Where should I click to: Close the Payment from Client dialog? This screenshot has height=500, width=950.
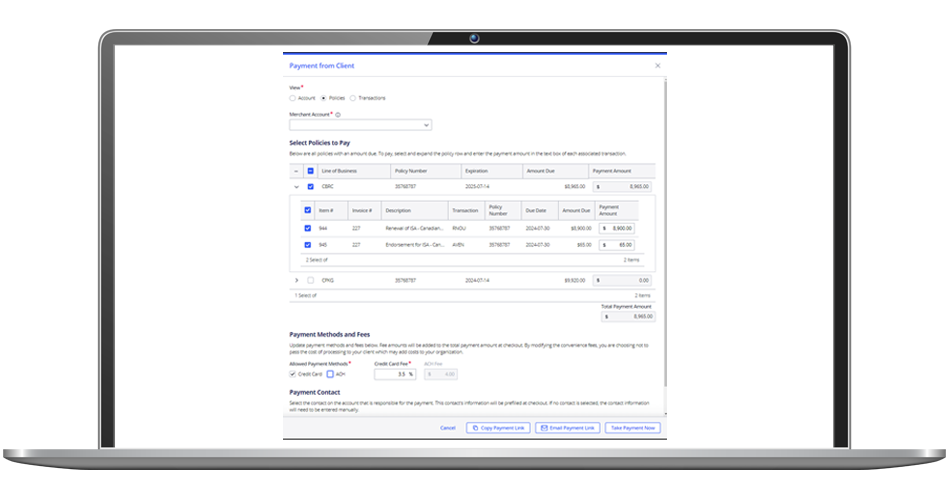tap(657, 65)
